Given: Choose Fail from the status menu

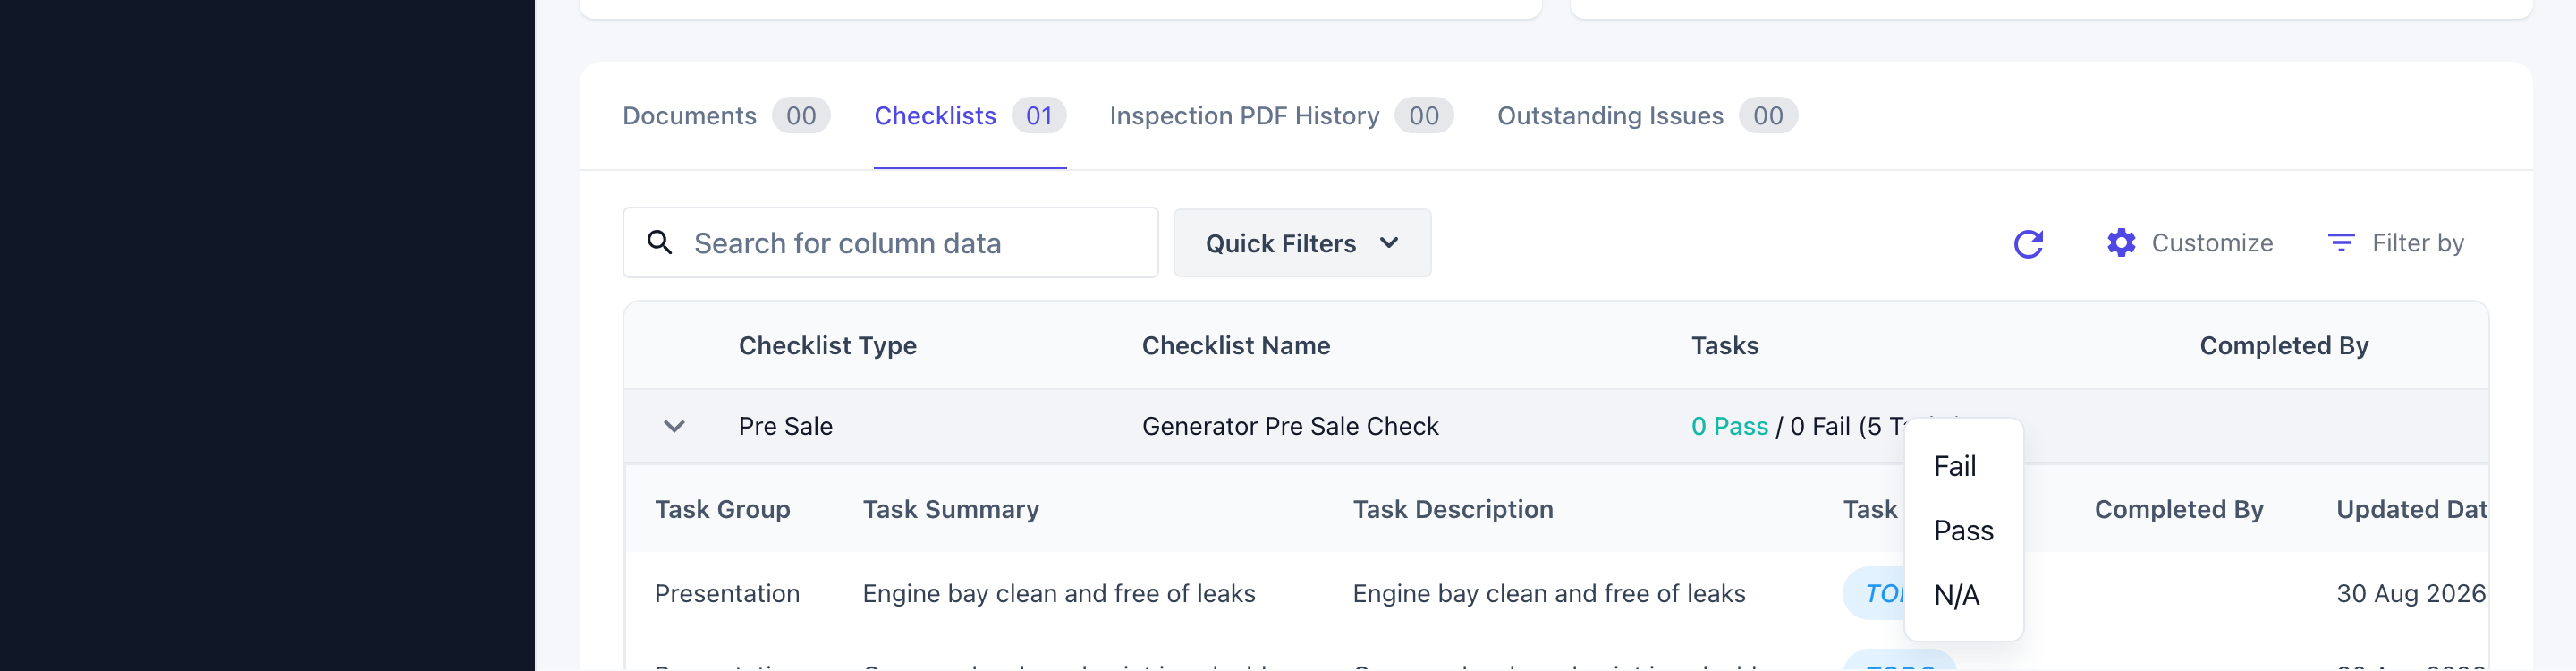Looking at the screenshot, I should 1955,466.
